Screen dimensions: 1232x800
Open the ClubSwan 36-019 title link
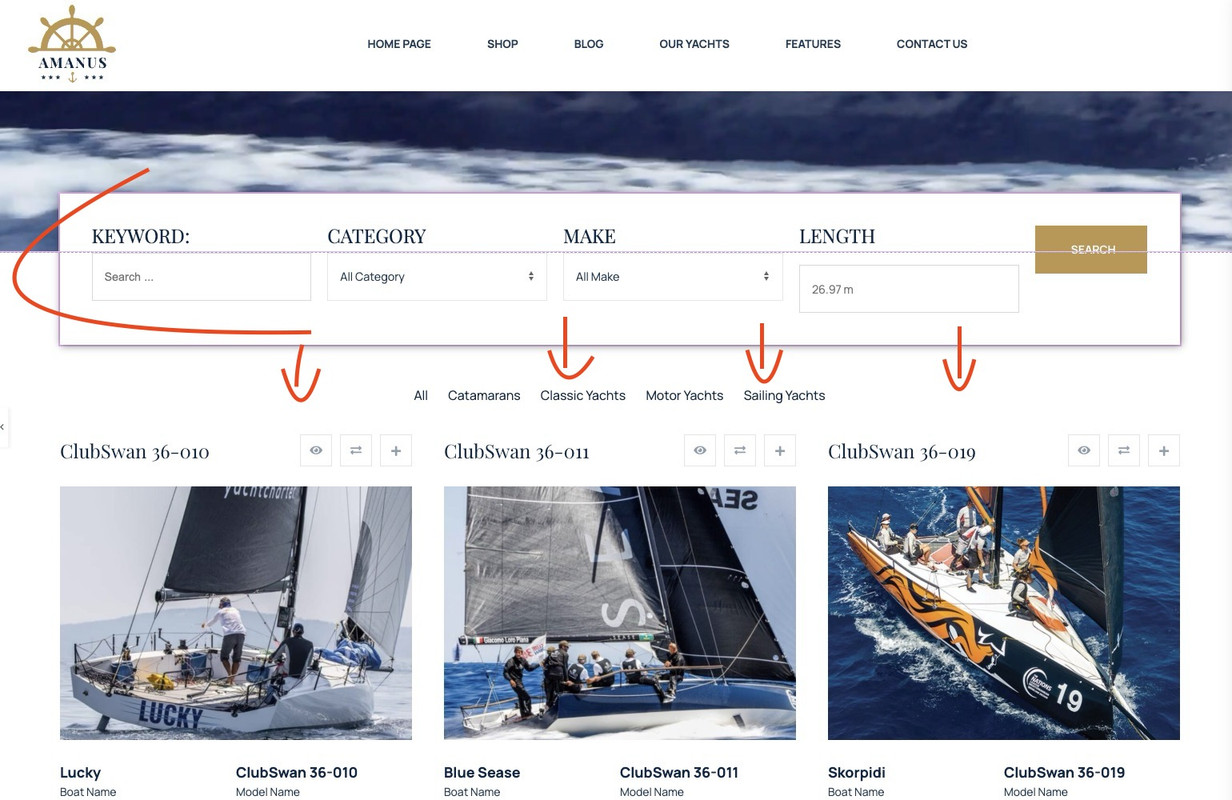902,452
